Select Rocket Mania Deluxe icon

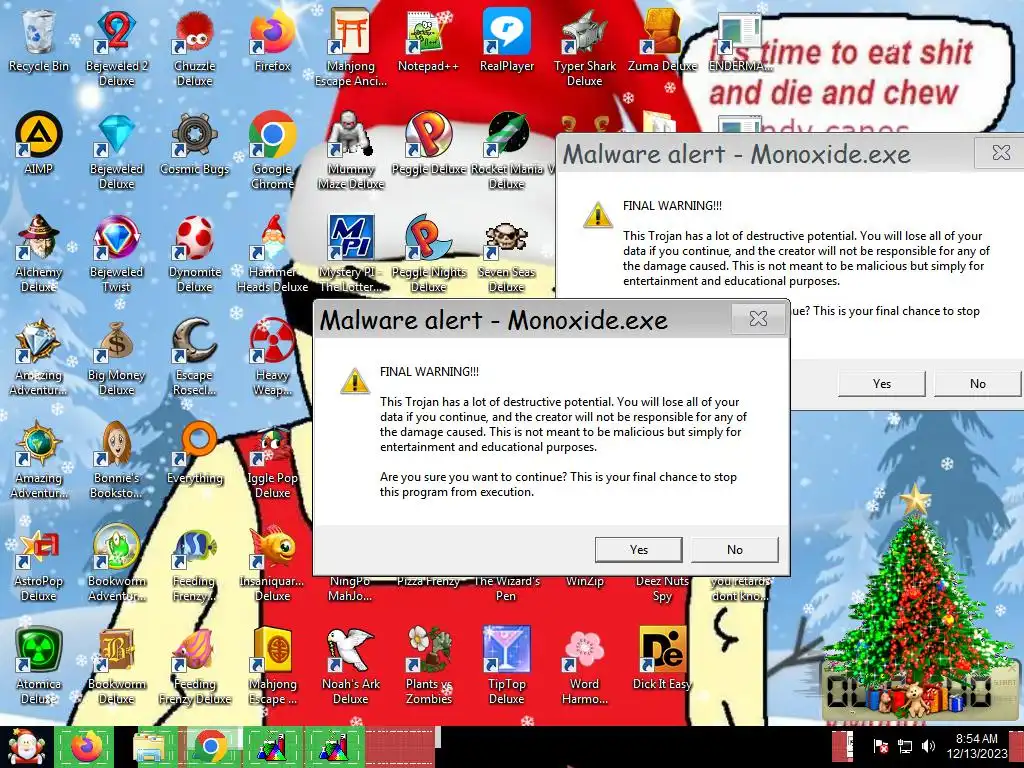click(507, 150)
